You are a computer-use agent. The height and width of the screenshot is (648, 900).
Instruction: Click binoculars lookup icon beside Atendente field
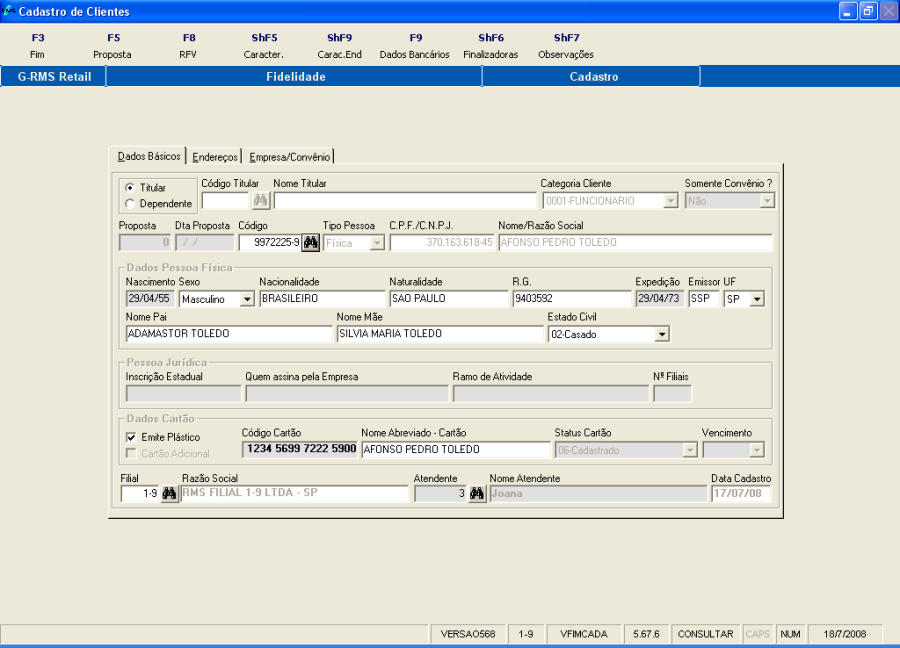[477, 494]
